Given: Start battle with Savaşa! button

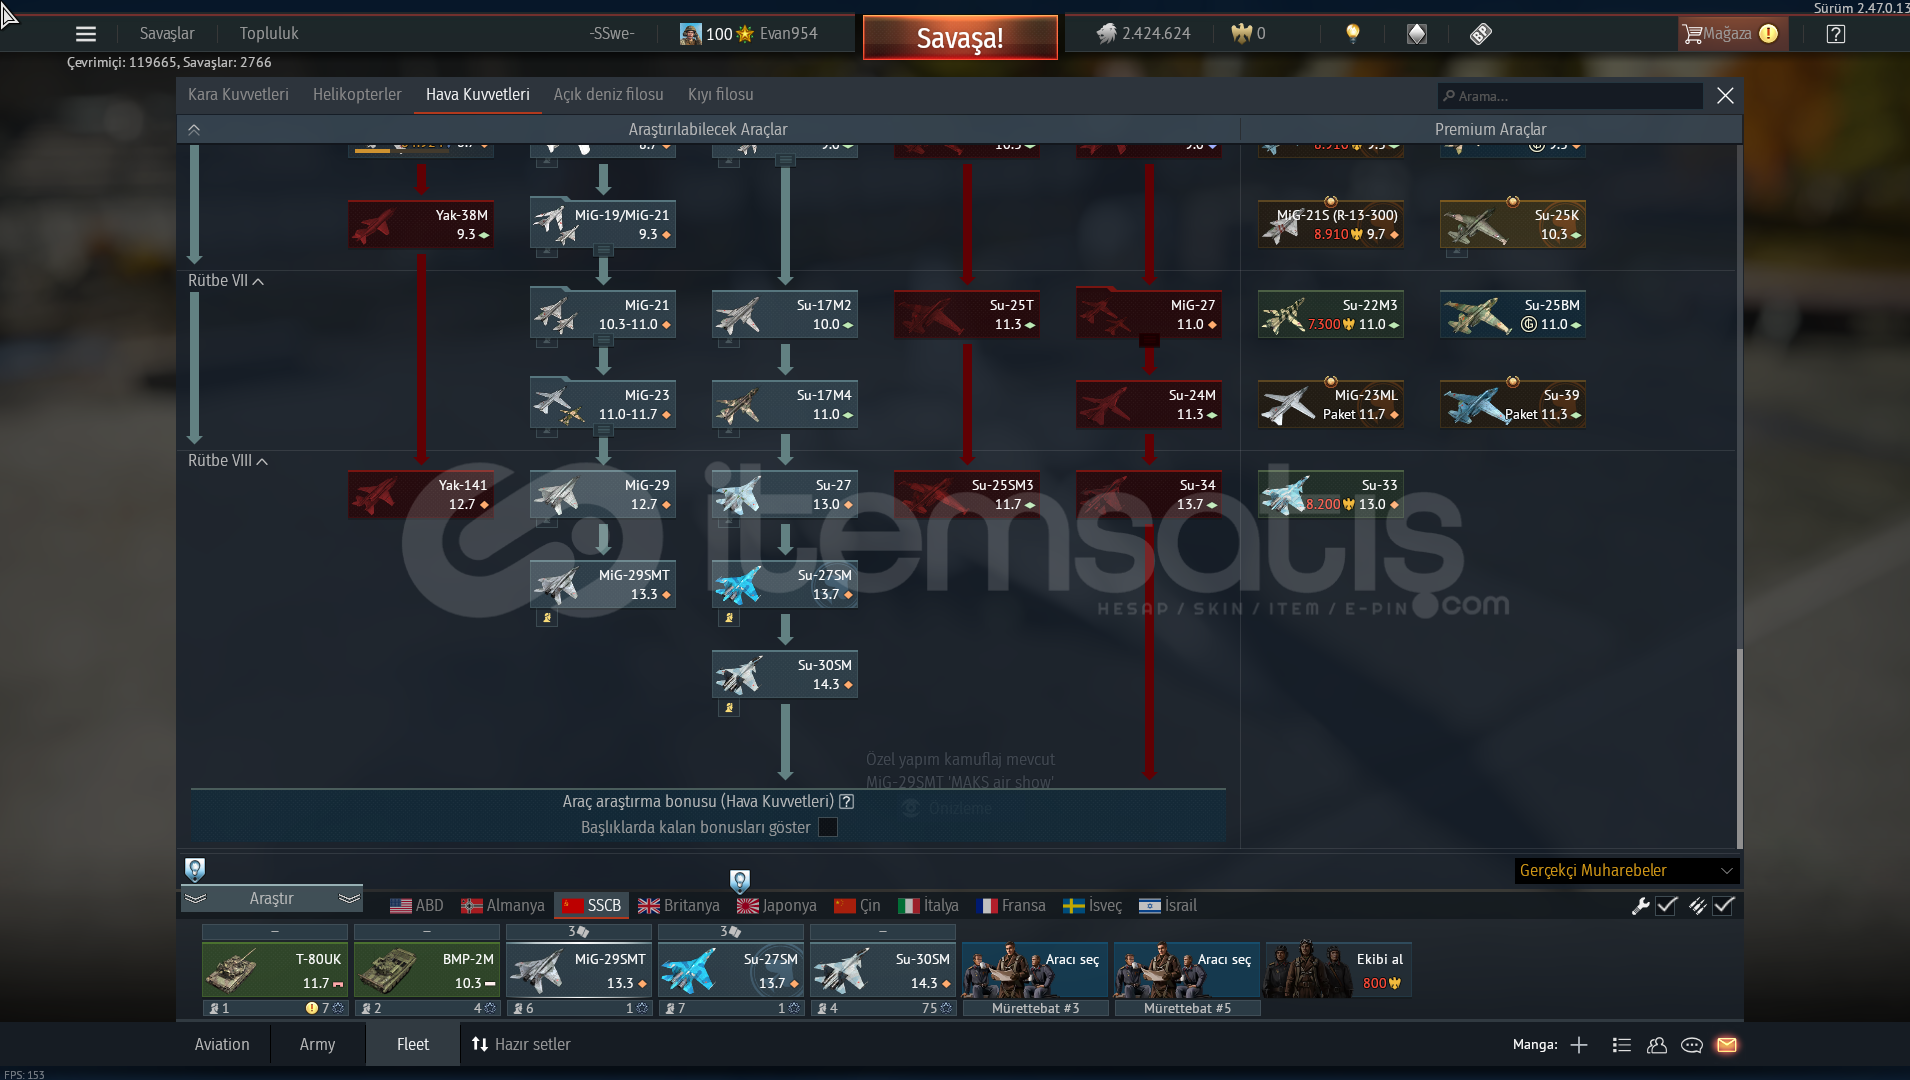Looking at the screenshot, I should coord(960,38).
